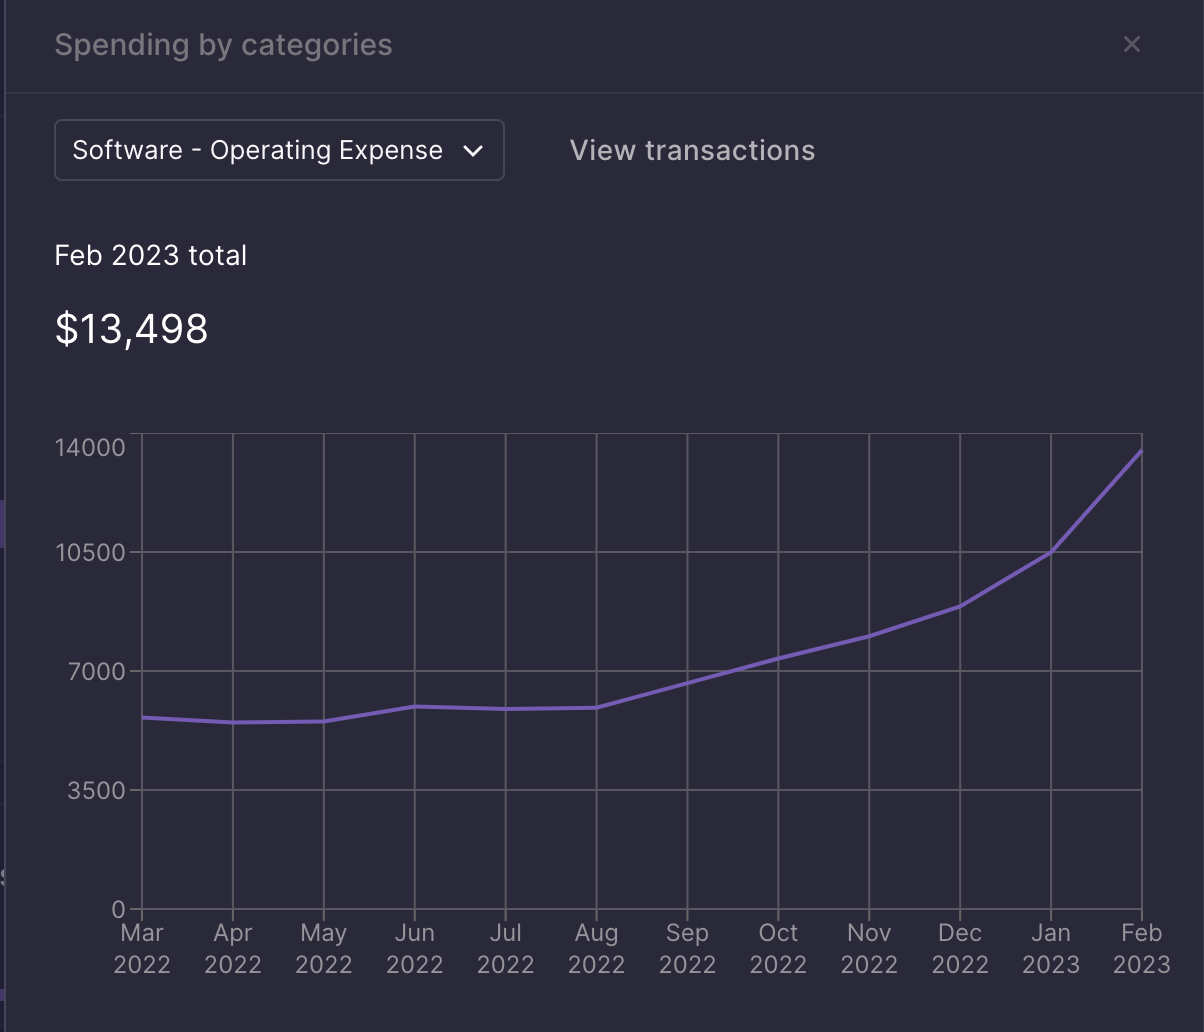1204x1032 pixels.
Task: Open the View transactions link
Action: [x=692, y=150]
